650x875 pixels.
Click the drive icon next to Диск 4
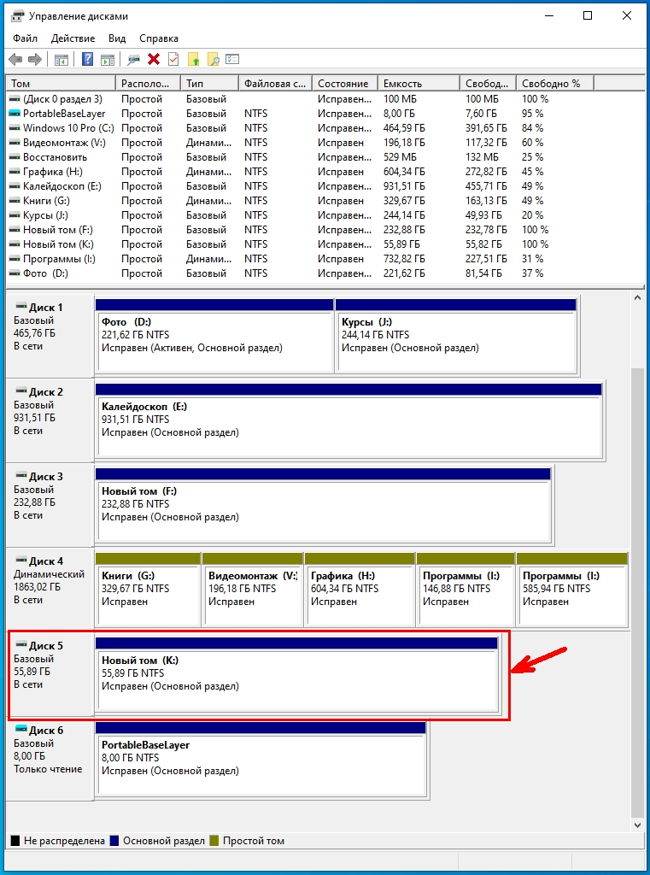[21, 560]
